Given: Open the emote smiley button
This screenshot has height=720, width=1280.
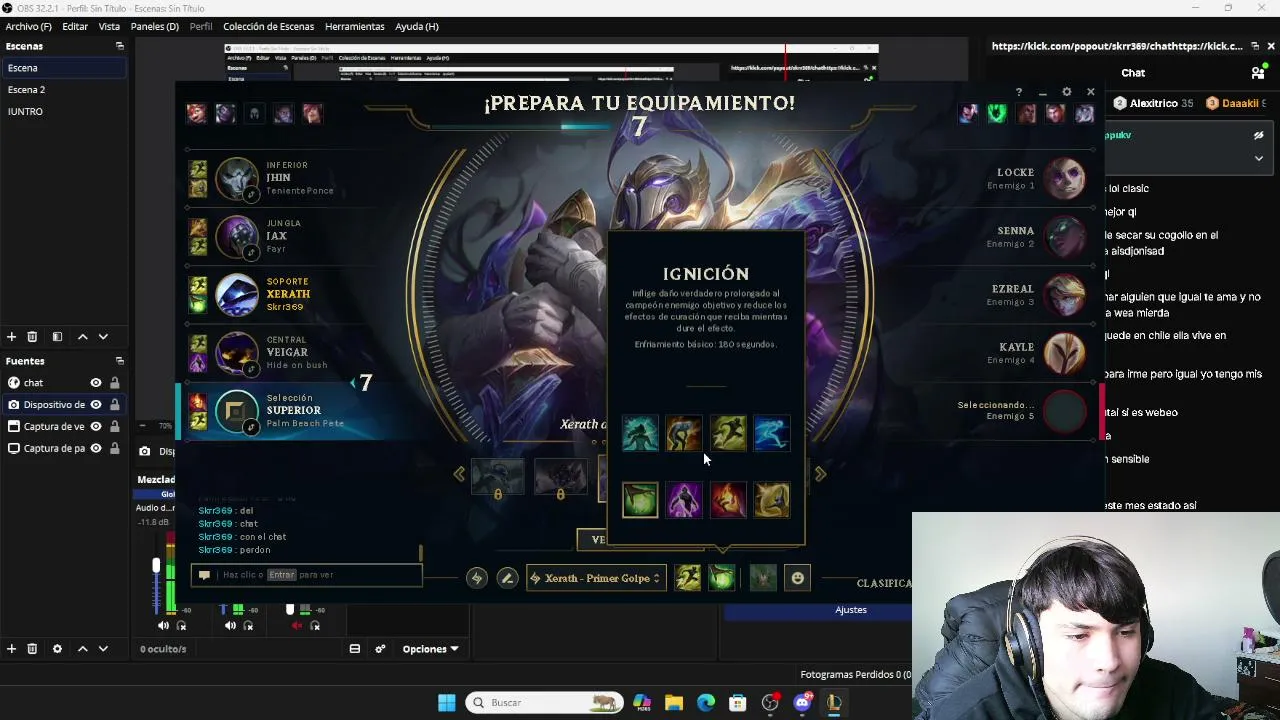Looking at the screenshot, I should [797, 578].
